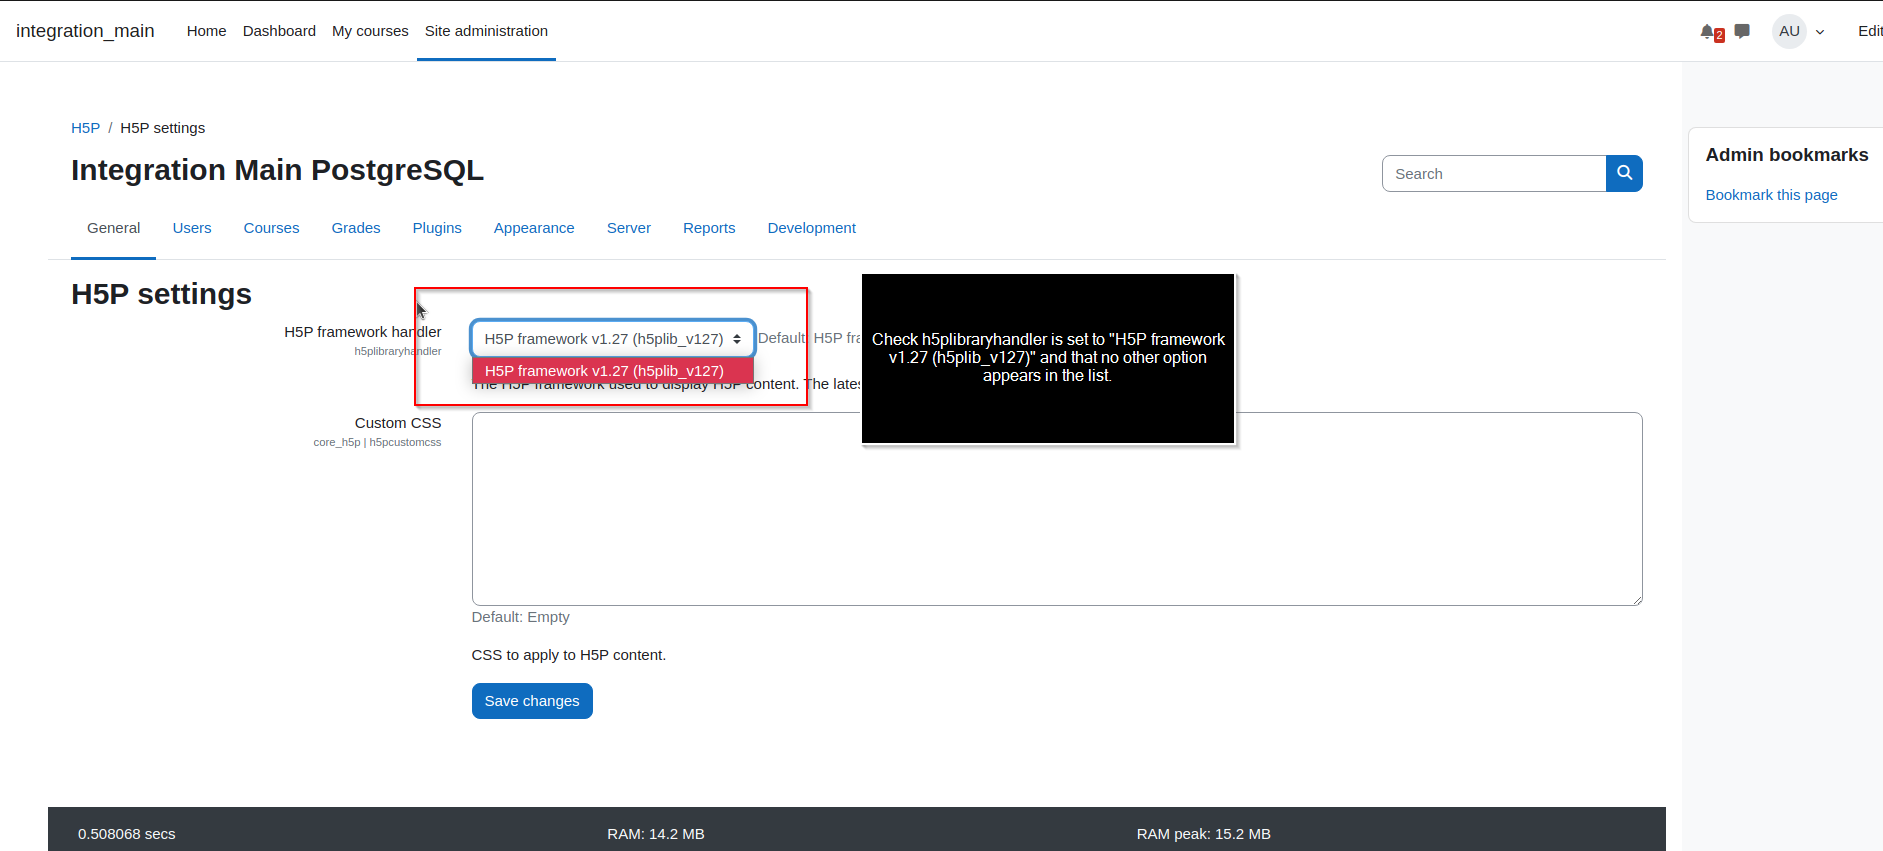Click the 'Admin bookmarks' heading
The image size is (1883, 851).
point(1787,155)
